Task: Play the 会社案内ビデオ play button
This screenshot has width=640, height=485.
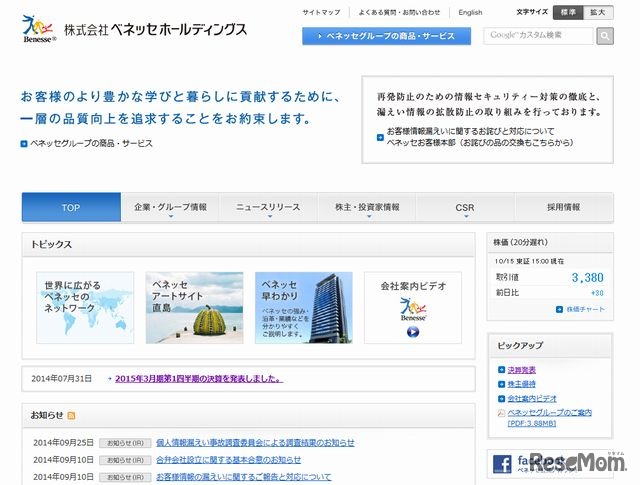Action: (413, 332)
